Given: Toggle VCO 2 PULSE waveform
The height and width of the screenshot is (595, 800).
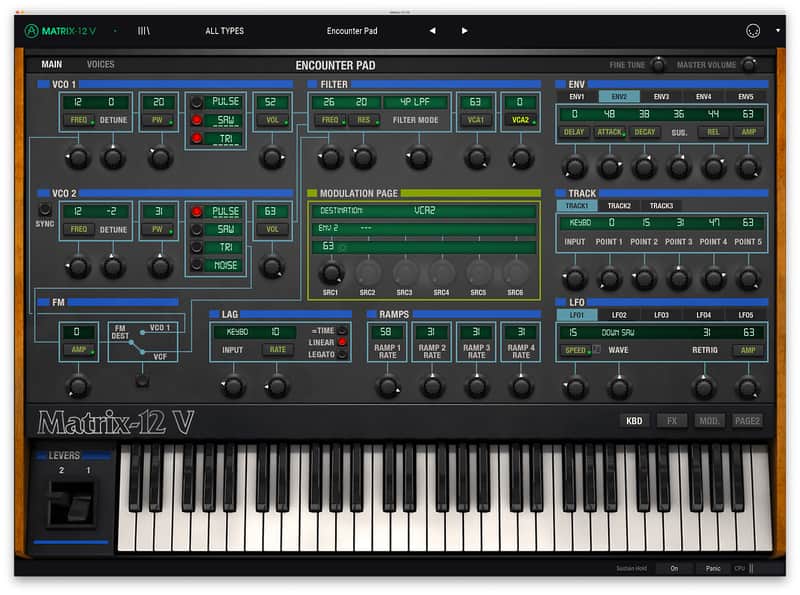Looking at the screenshot, I should (x=196, y=211).
